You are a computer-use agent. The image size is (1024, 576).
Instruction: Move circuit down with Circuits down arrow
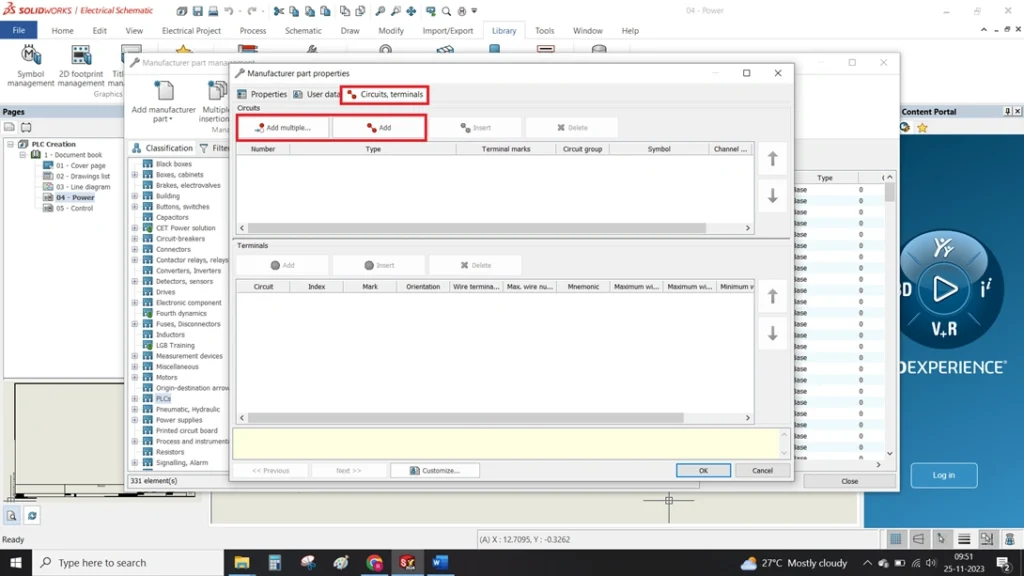tap(773, 195)
